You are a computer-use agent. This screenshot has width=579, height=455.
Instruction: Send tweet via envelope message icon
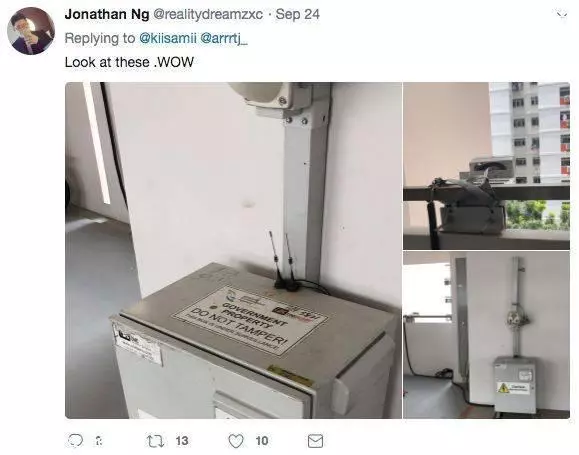pos(315,441)
